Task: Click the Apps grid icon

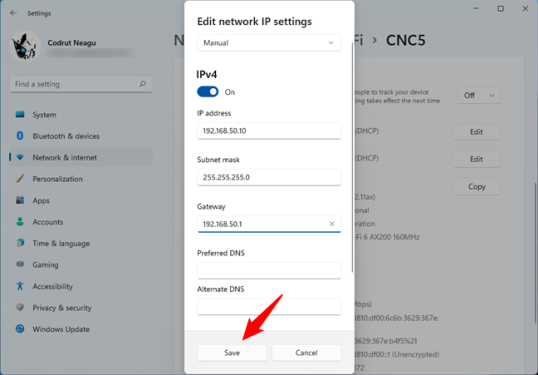Action: coord(20,200)
